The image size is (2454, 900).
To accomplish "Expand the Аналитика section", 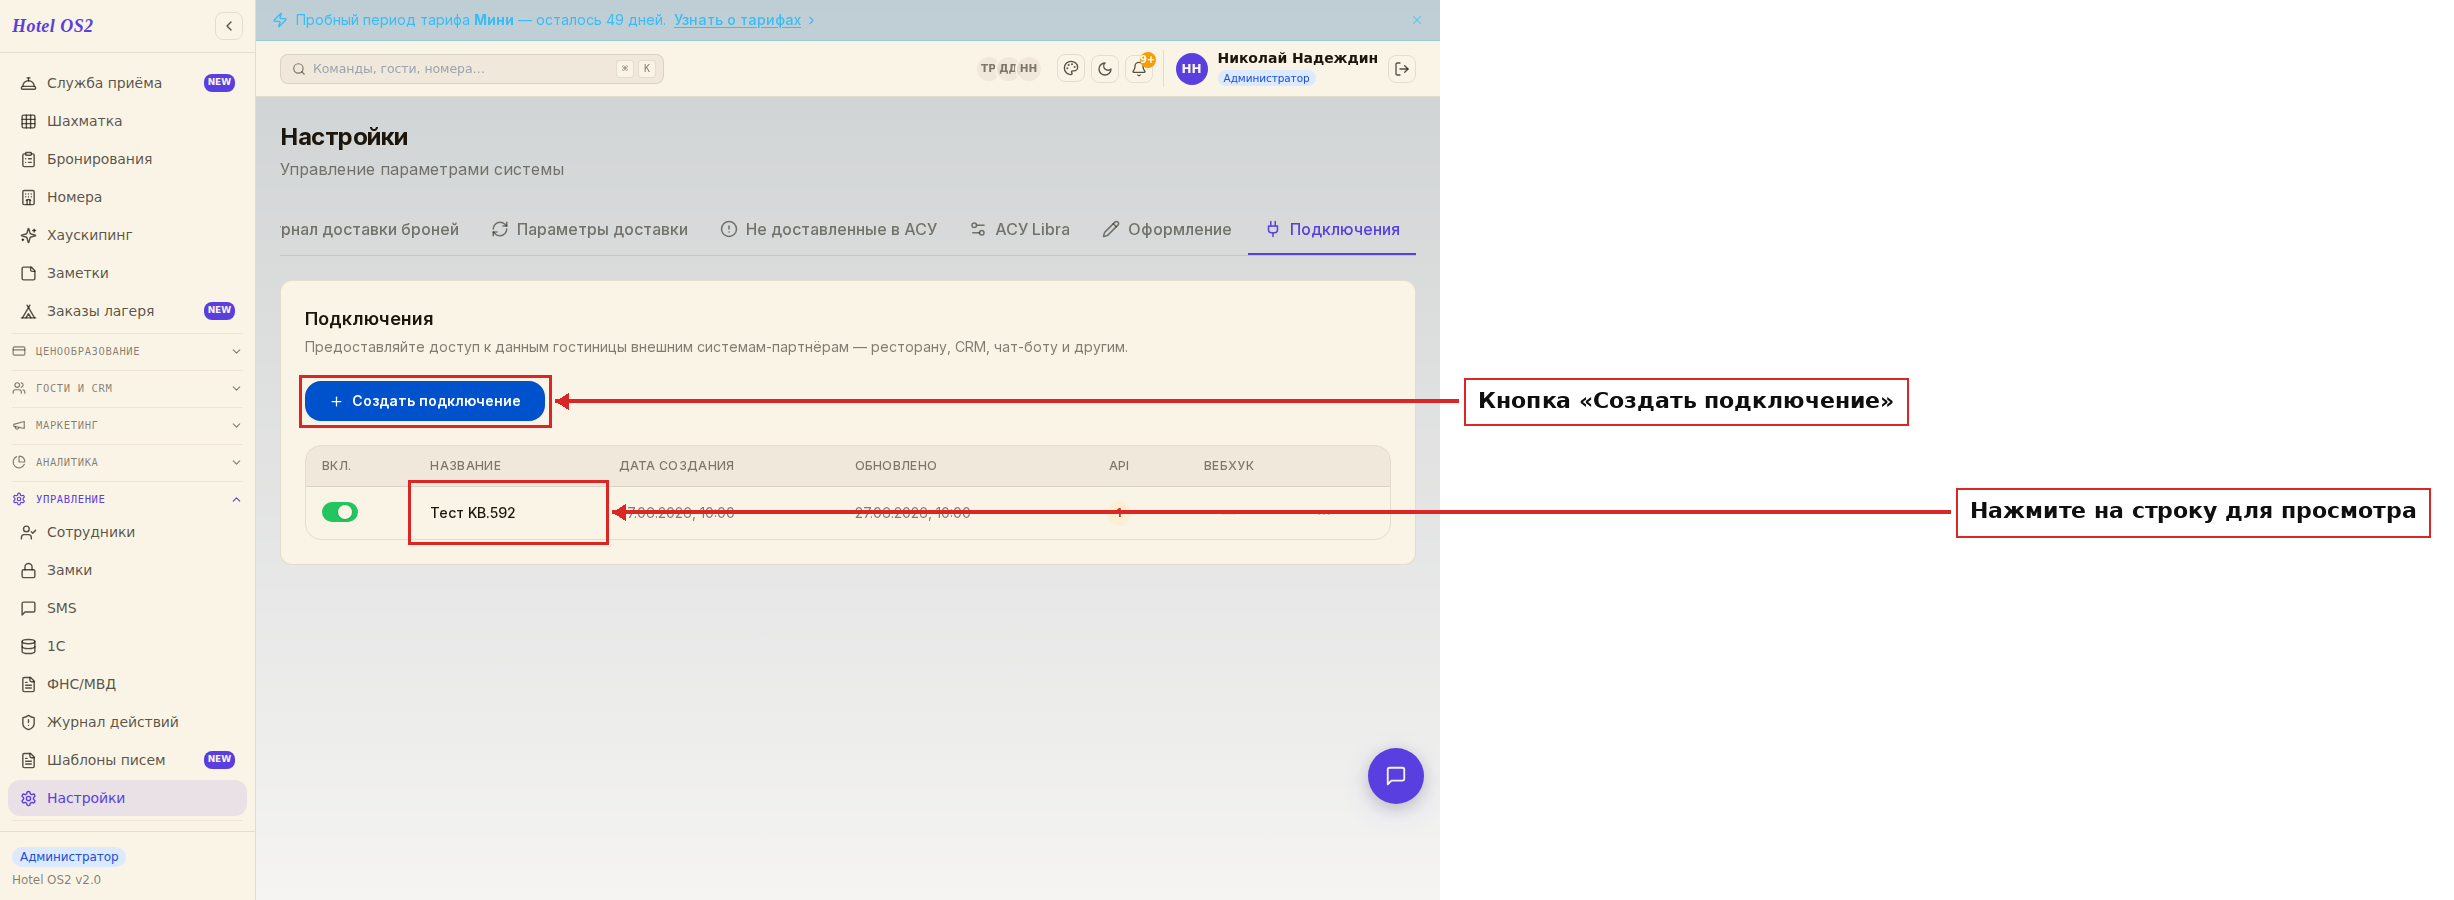I will pos(127,462).
